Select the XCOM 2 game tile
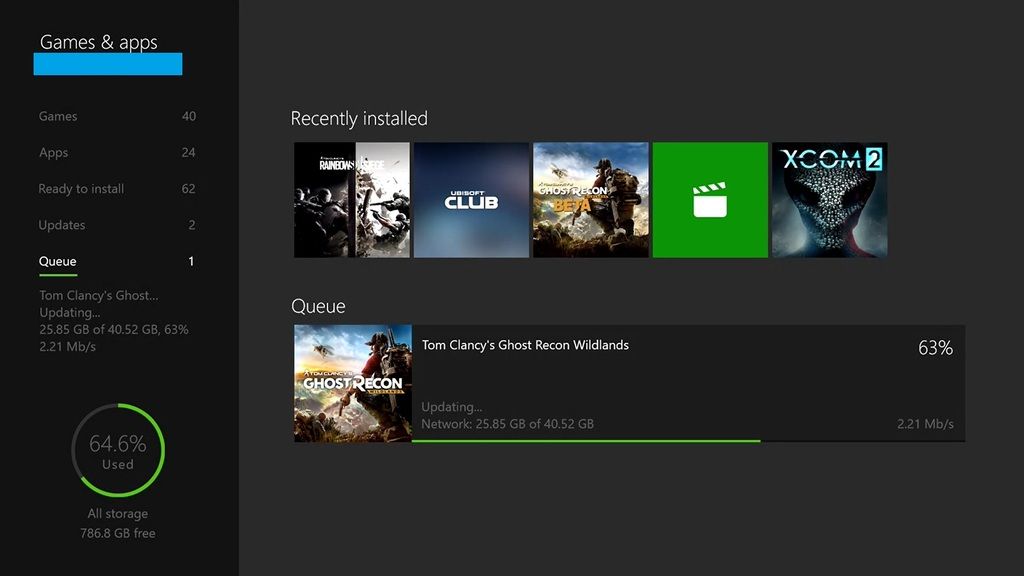The image size is (1024, 576). (x=829, y=200)
